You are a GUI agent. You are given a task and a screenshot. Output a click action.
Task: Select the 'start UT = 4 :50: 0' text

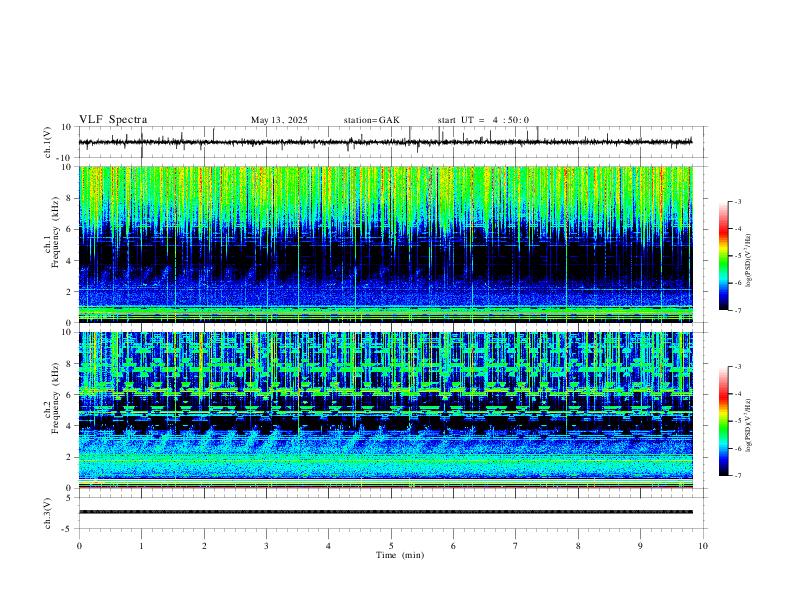483,120
